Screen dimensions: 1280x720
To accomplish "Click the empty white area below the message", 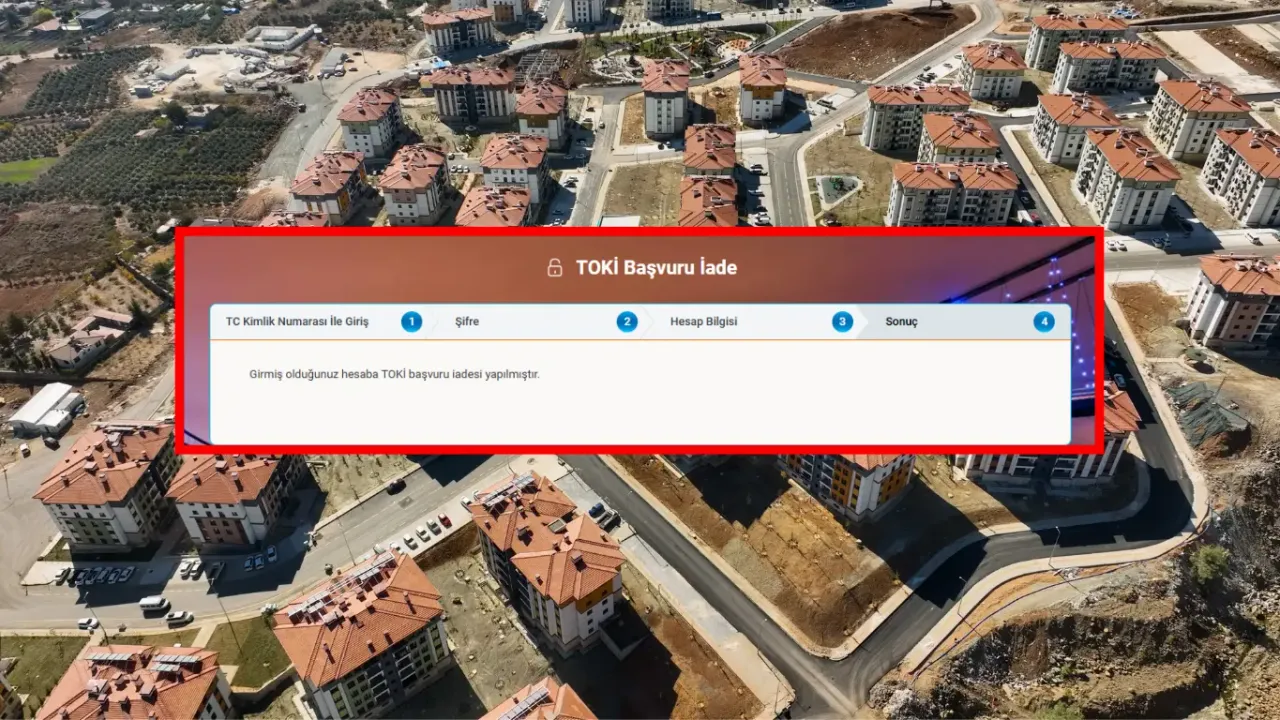I will [640, 415].
